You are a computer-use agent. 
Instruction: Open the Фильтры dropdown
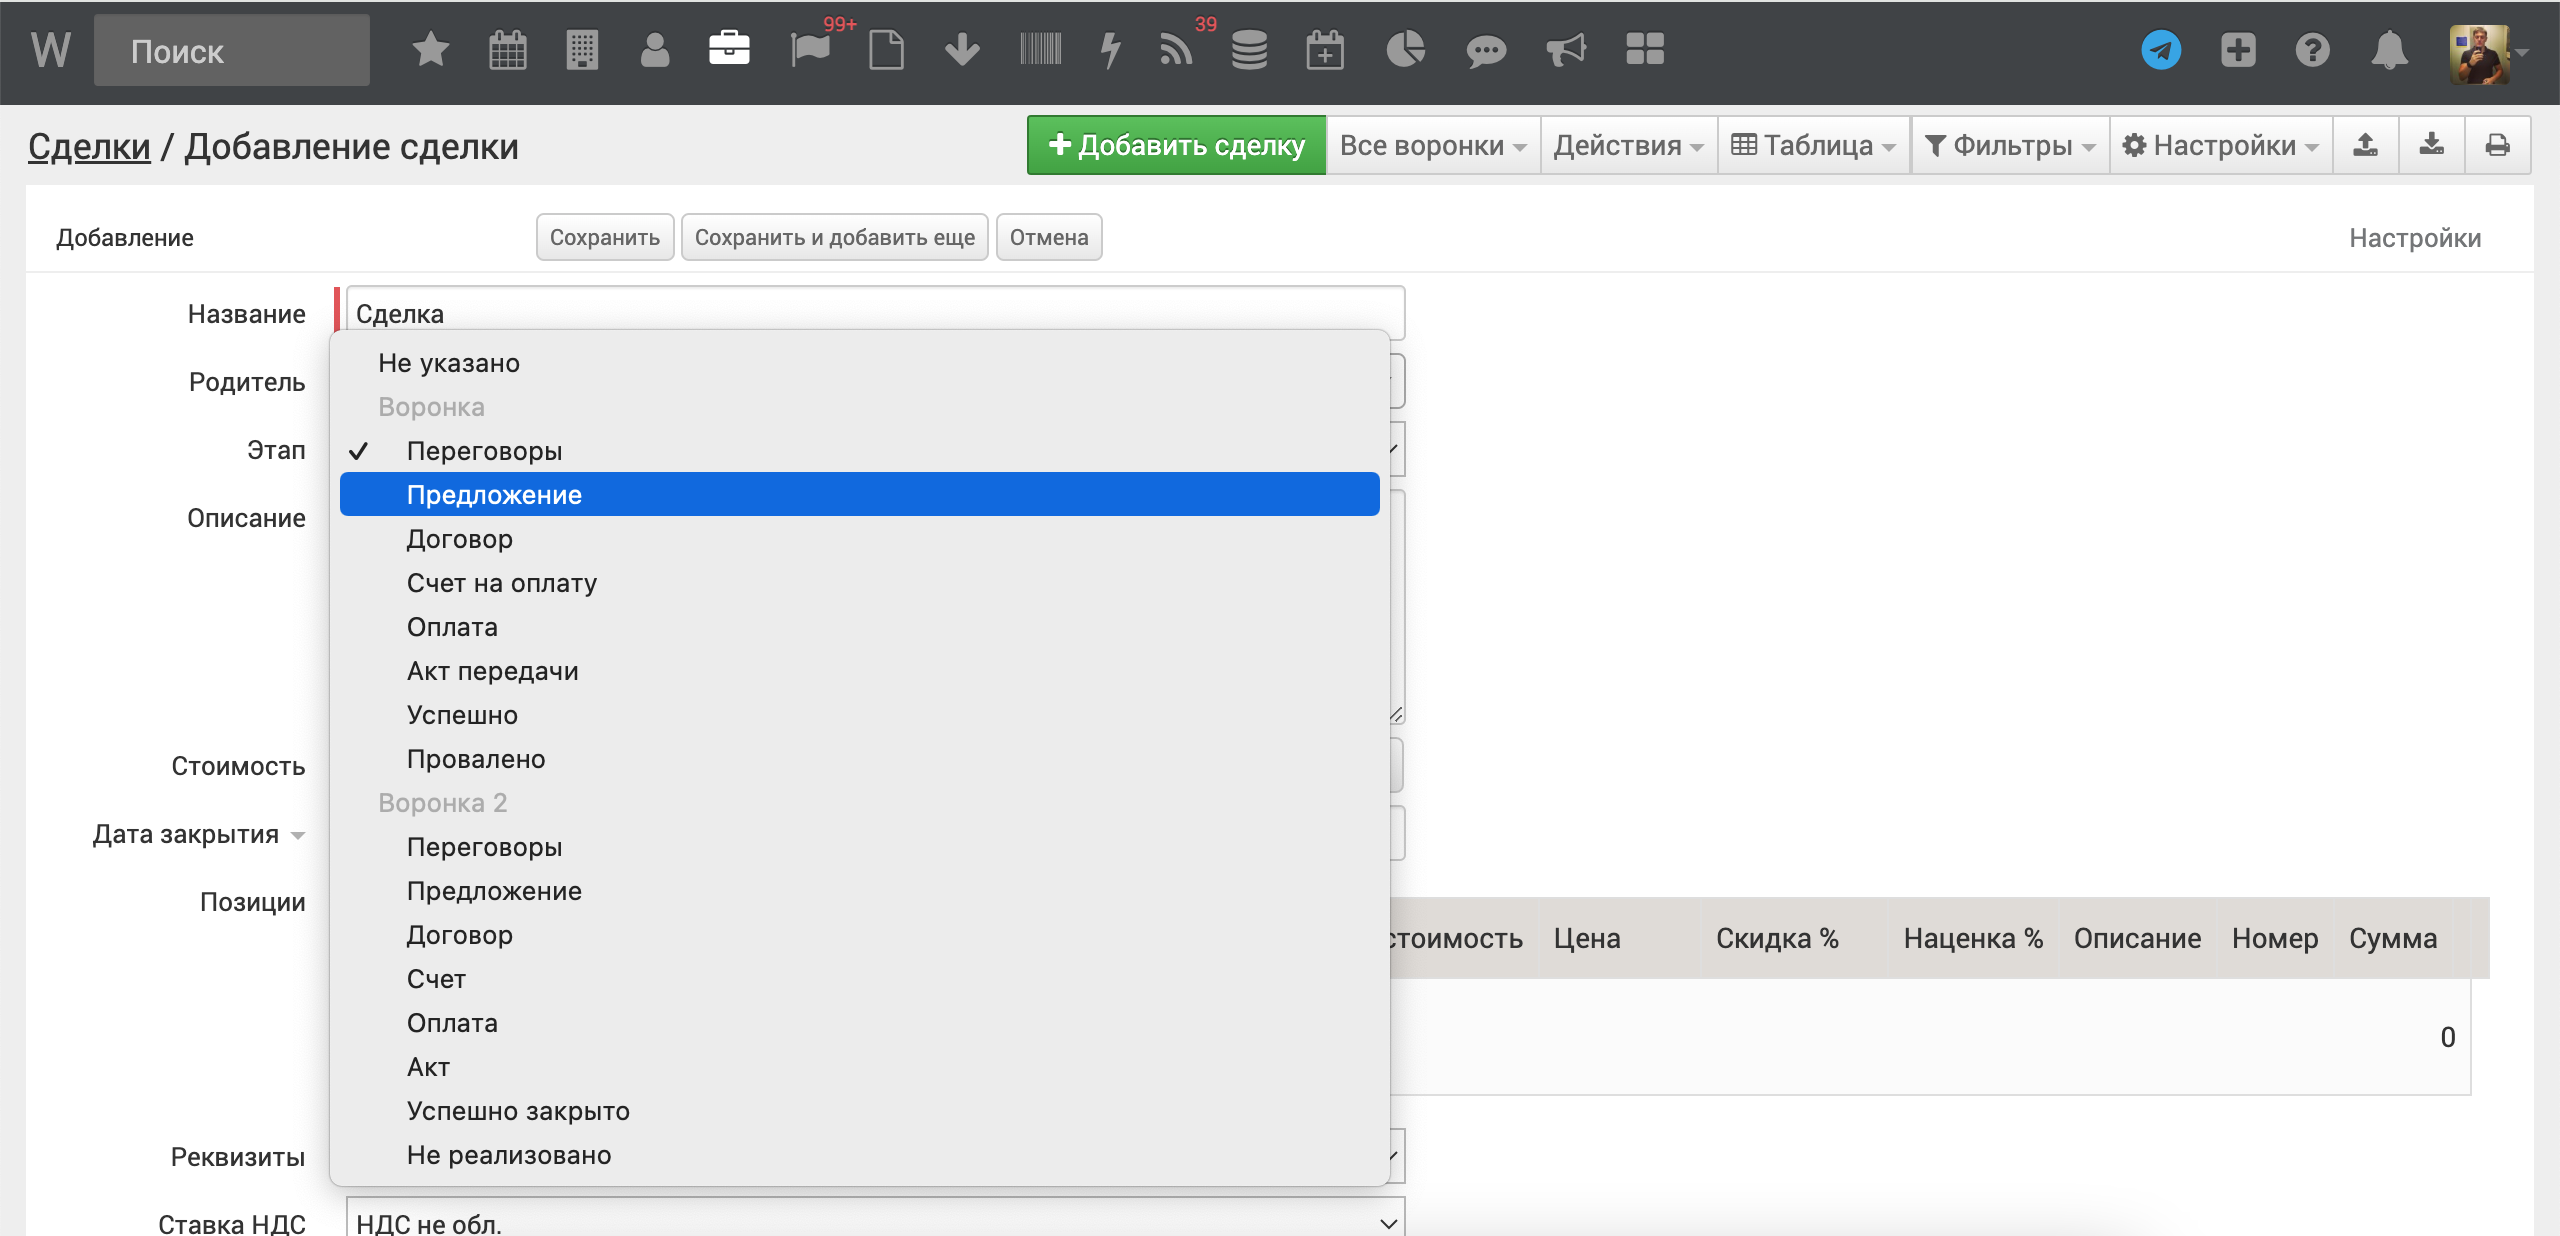2010,145
